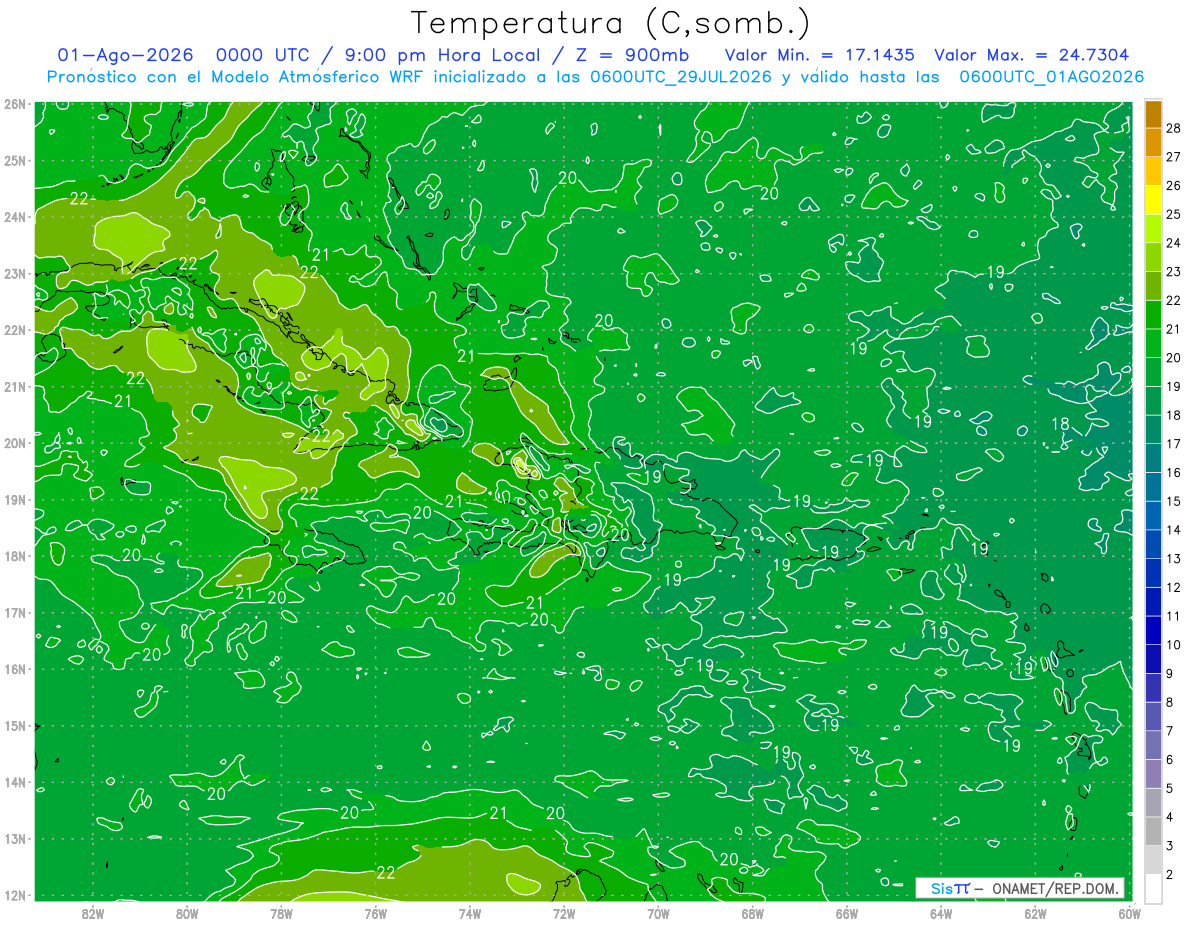Click the gray swatch between 3 and 4
This screenshot has height=927, width=1200.
[1153, 831]
